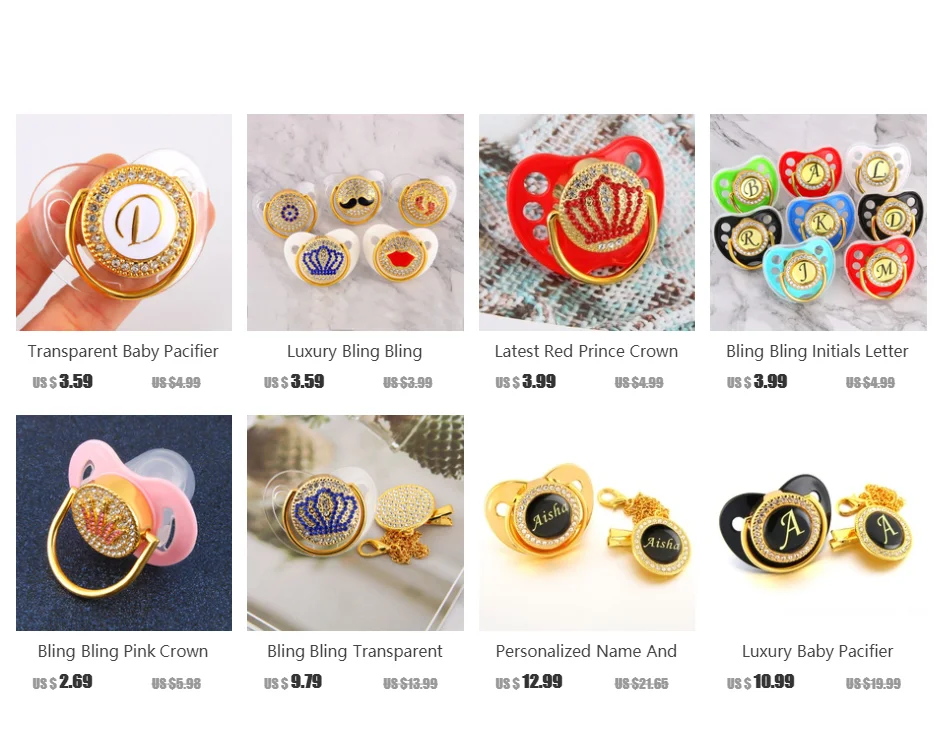Click the Luxury Bling Bling title link
Image resolution: width=943 pixels, height=729 pixels.
coord(354,351)
